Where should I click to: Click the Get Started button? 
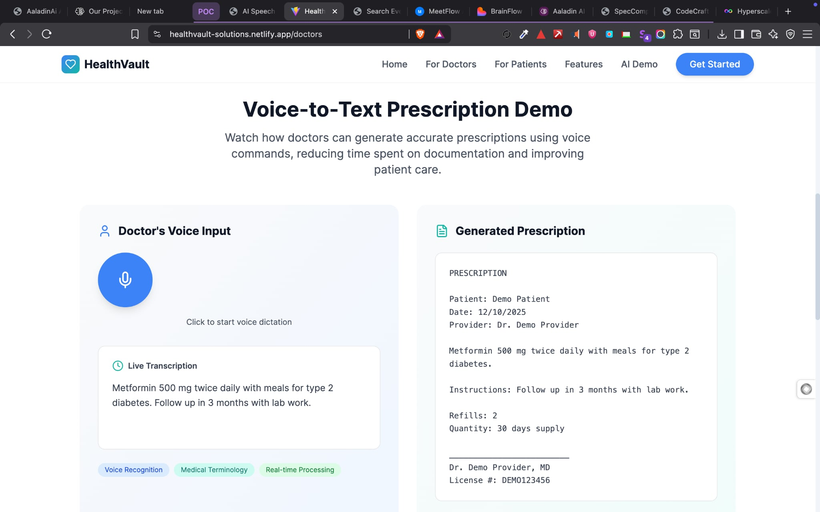tap(714, 64)
